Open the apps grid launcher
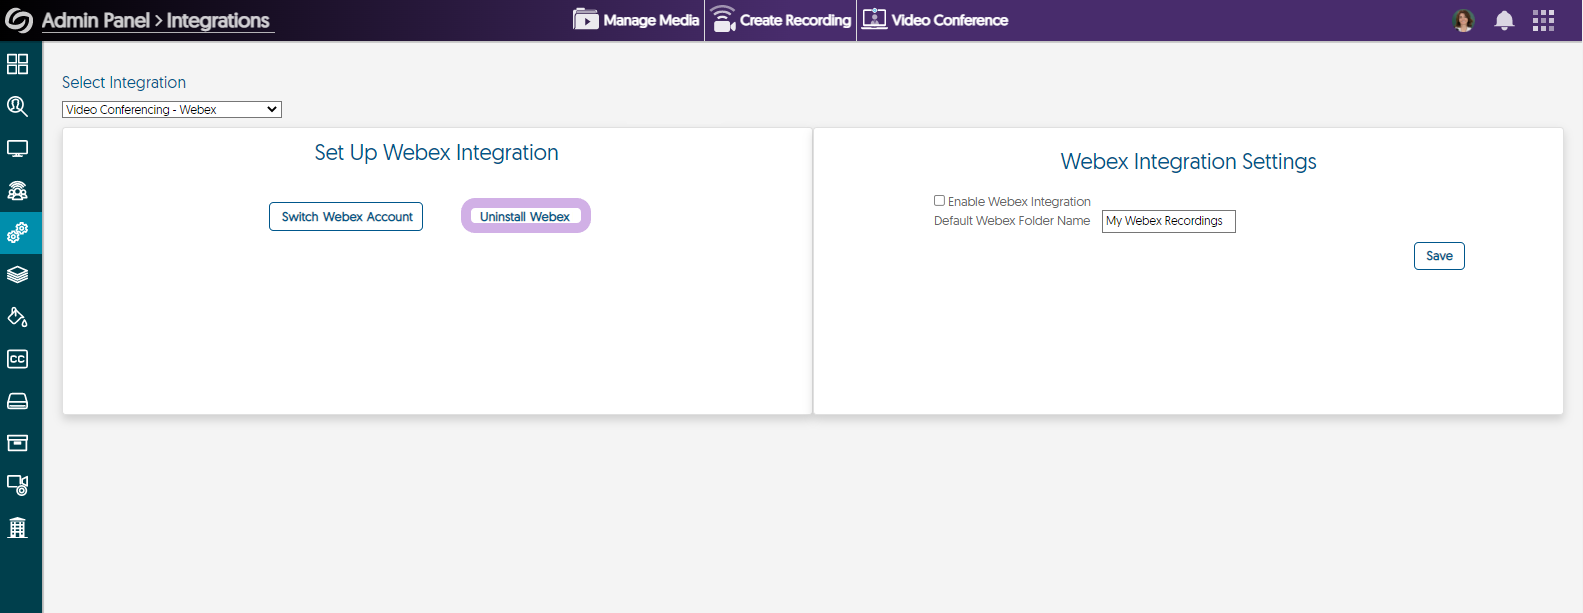Screen dimensions: 1583x613 [x=1543, y=21]
